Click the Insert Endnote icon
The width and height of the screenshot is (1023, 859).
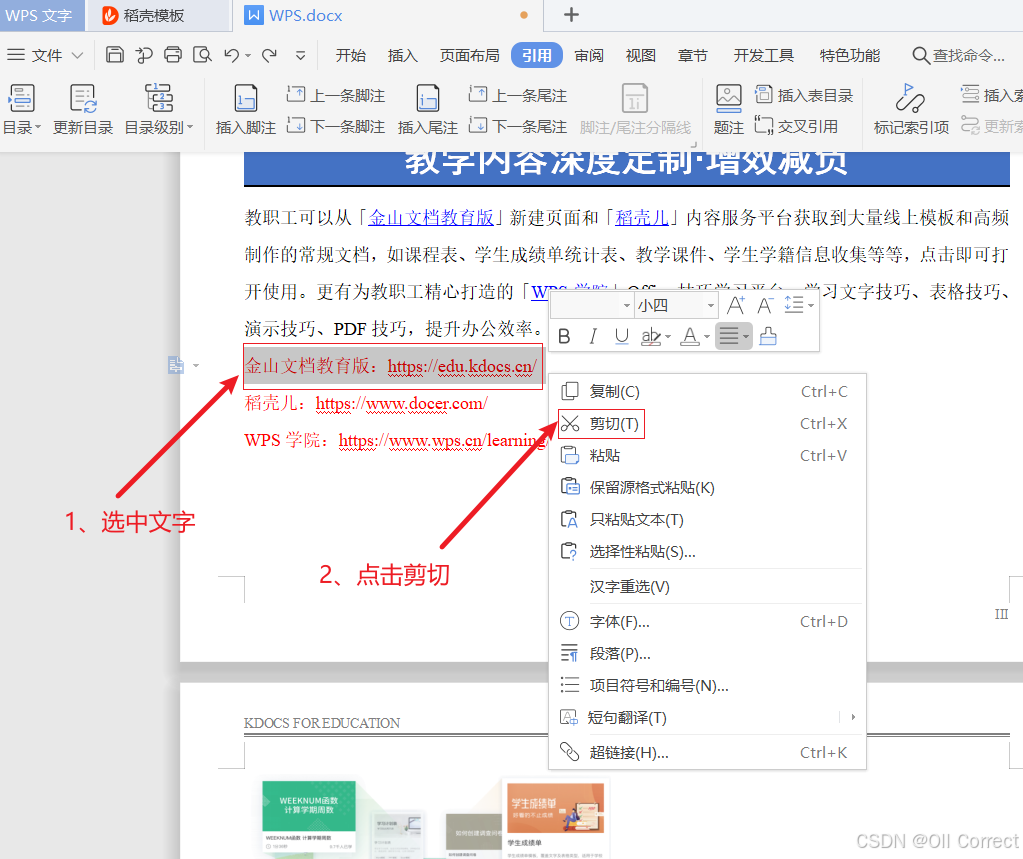point(427,99)
